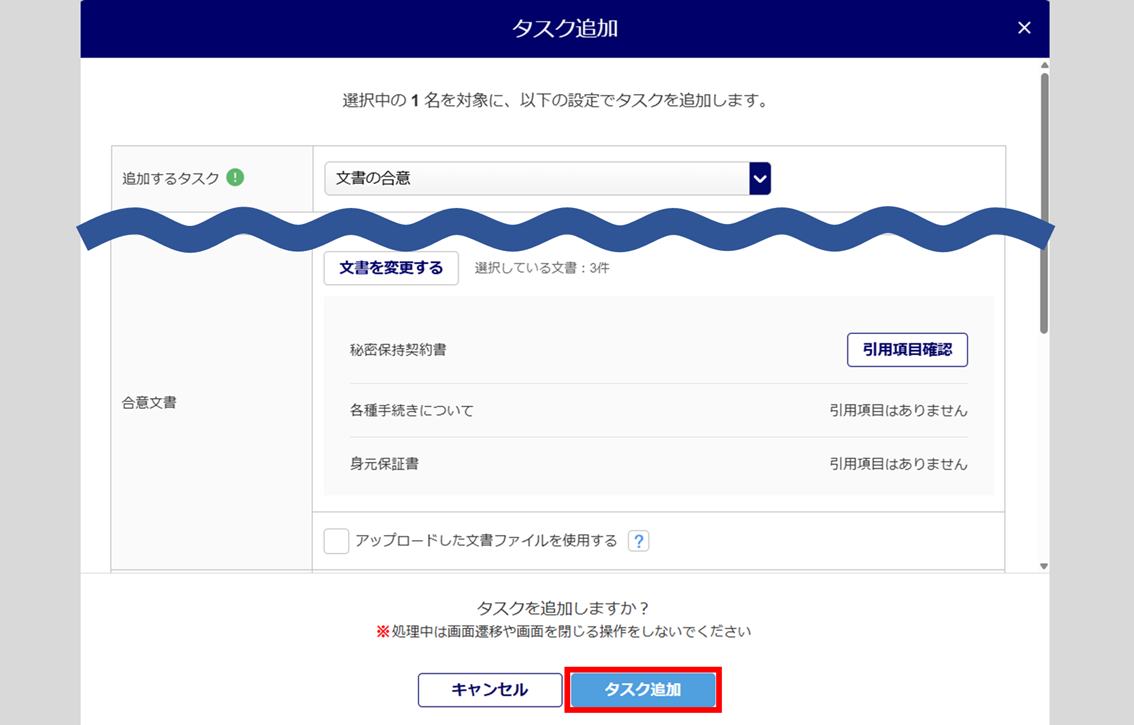Enable アップロードした文書ファイルを使用する checkbox
Viewport: 1134px width, 725px height.
tap(337, 541)
